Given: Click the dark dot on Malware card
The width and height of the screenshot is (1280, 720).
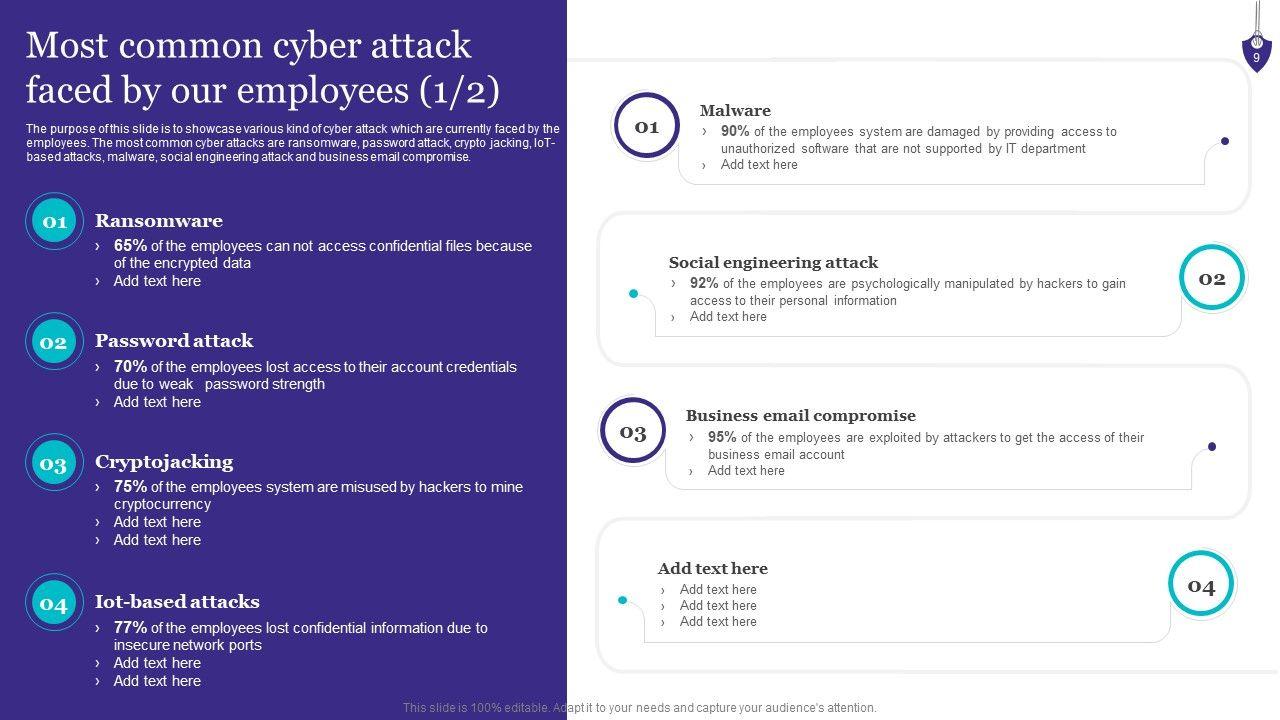Looking at the screenshot, I should 1225,141.
